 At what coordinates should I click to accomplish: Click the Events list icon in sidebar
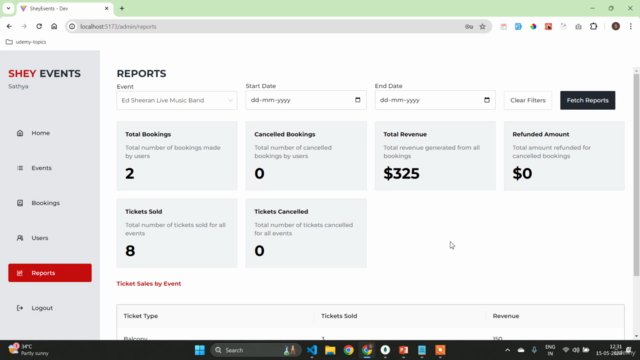pyautogui.click(x=20, y=168)
